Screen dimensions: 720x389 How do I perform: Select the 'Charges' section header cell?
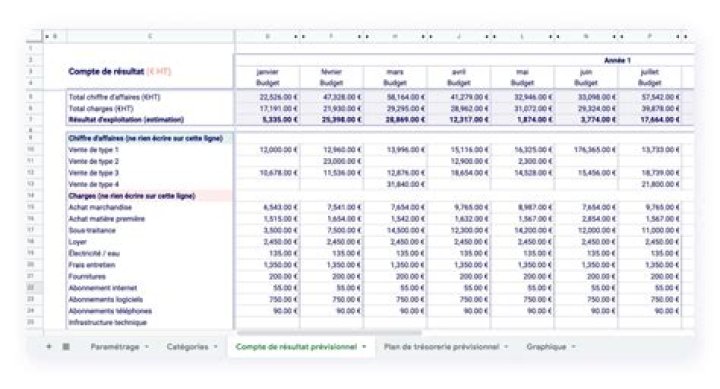point(150,196)
